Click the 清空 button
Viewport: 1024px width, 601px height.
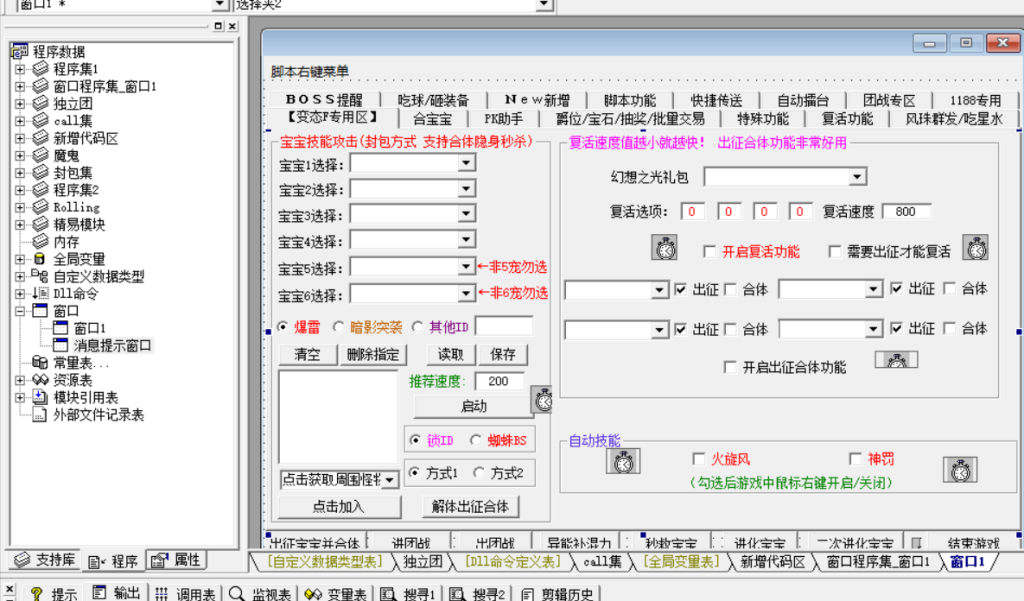point(307,355)
